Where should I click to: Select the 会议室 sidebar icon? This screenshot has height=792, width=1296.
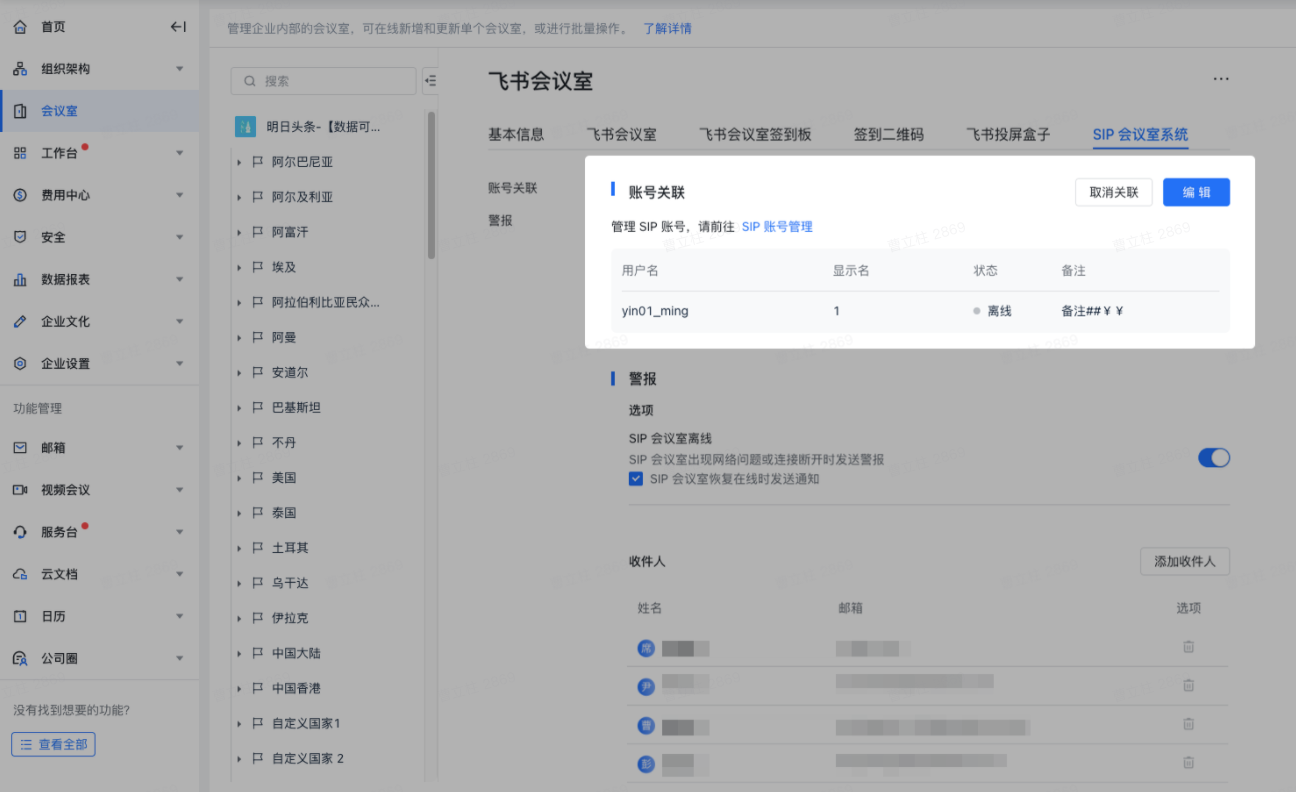20,111
